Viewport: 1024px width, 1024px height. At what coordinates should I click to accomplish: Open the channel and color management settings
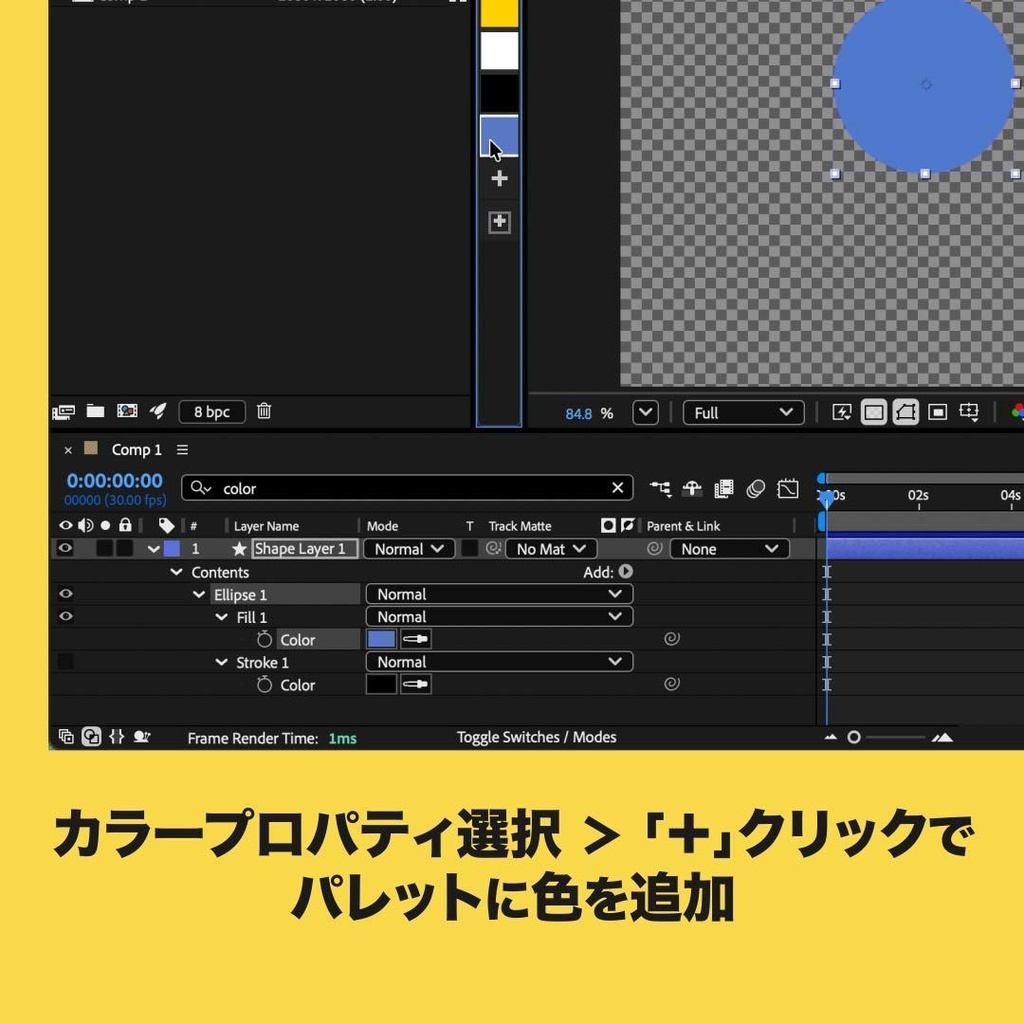coord(1017,412)
